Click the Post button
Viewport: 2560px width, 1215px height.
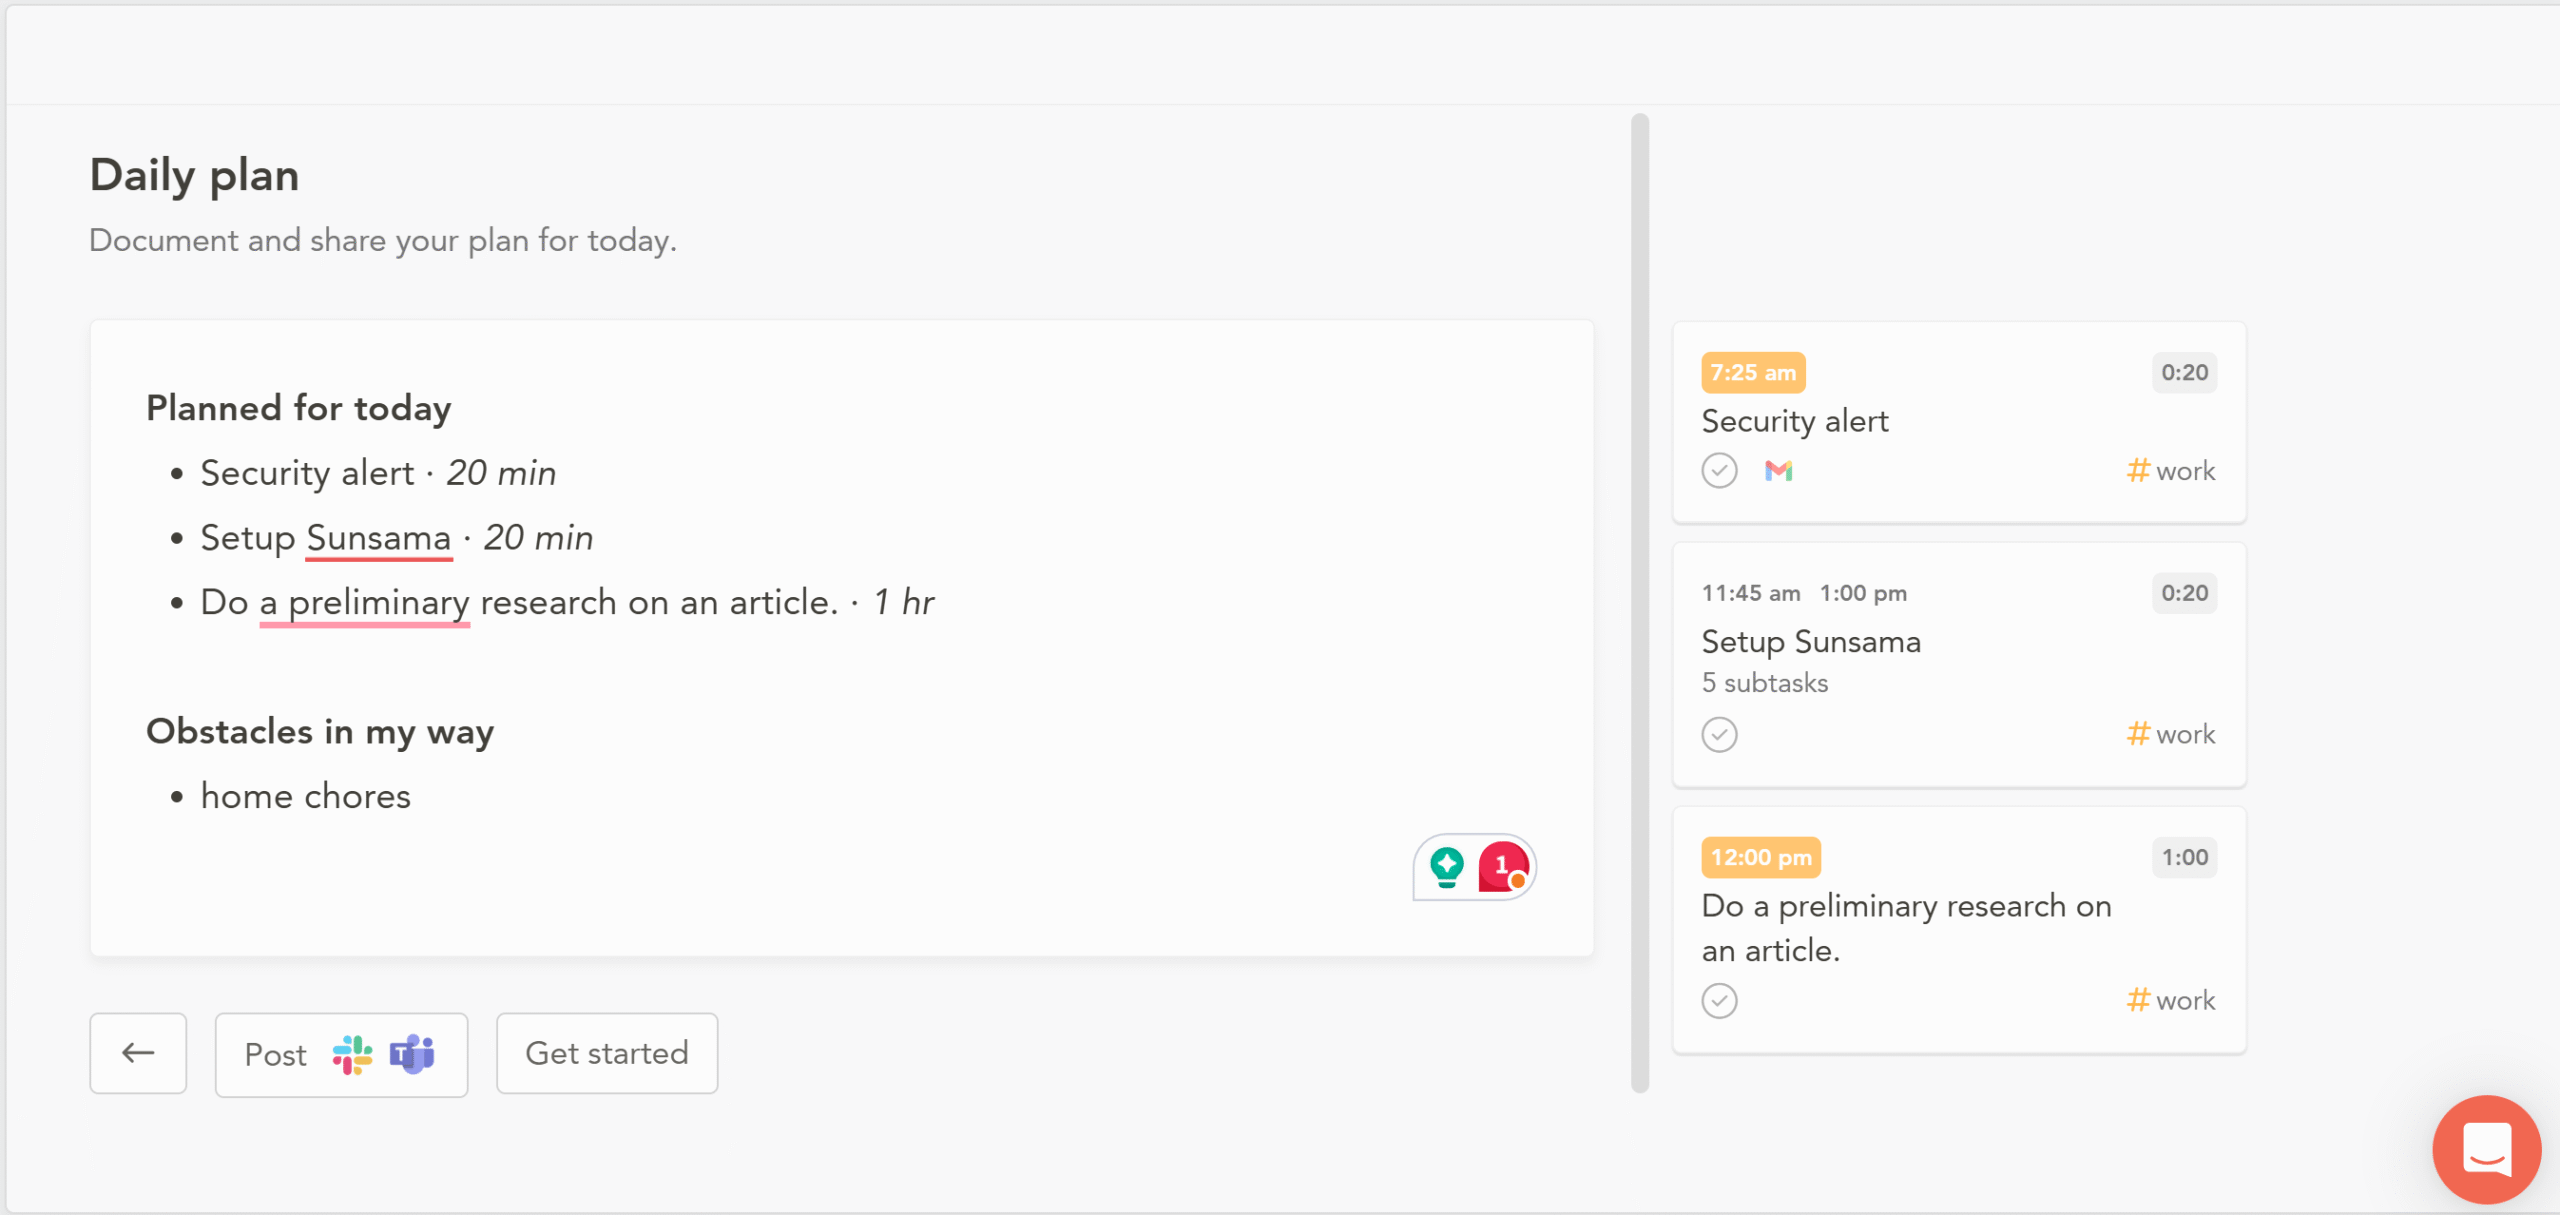coord(341,1055)
